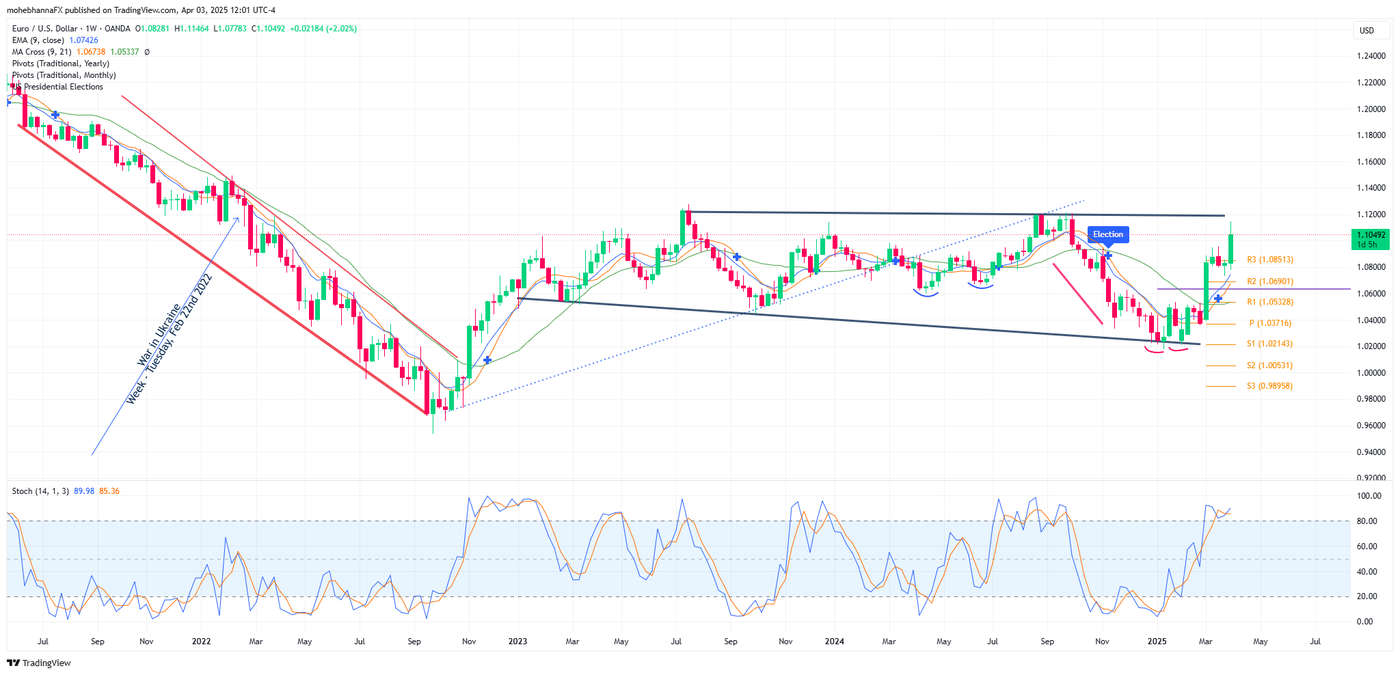Click the blue Election callout marker on chart
Screen dimensions: 1400x675
pyautogui.click(x=1107, y=233)
